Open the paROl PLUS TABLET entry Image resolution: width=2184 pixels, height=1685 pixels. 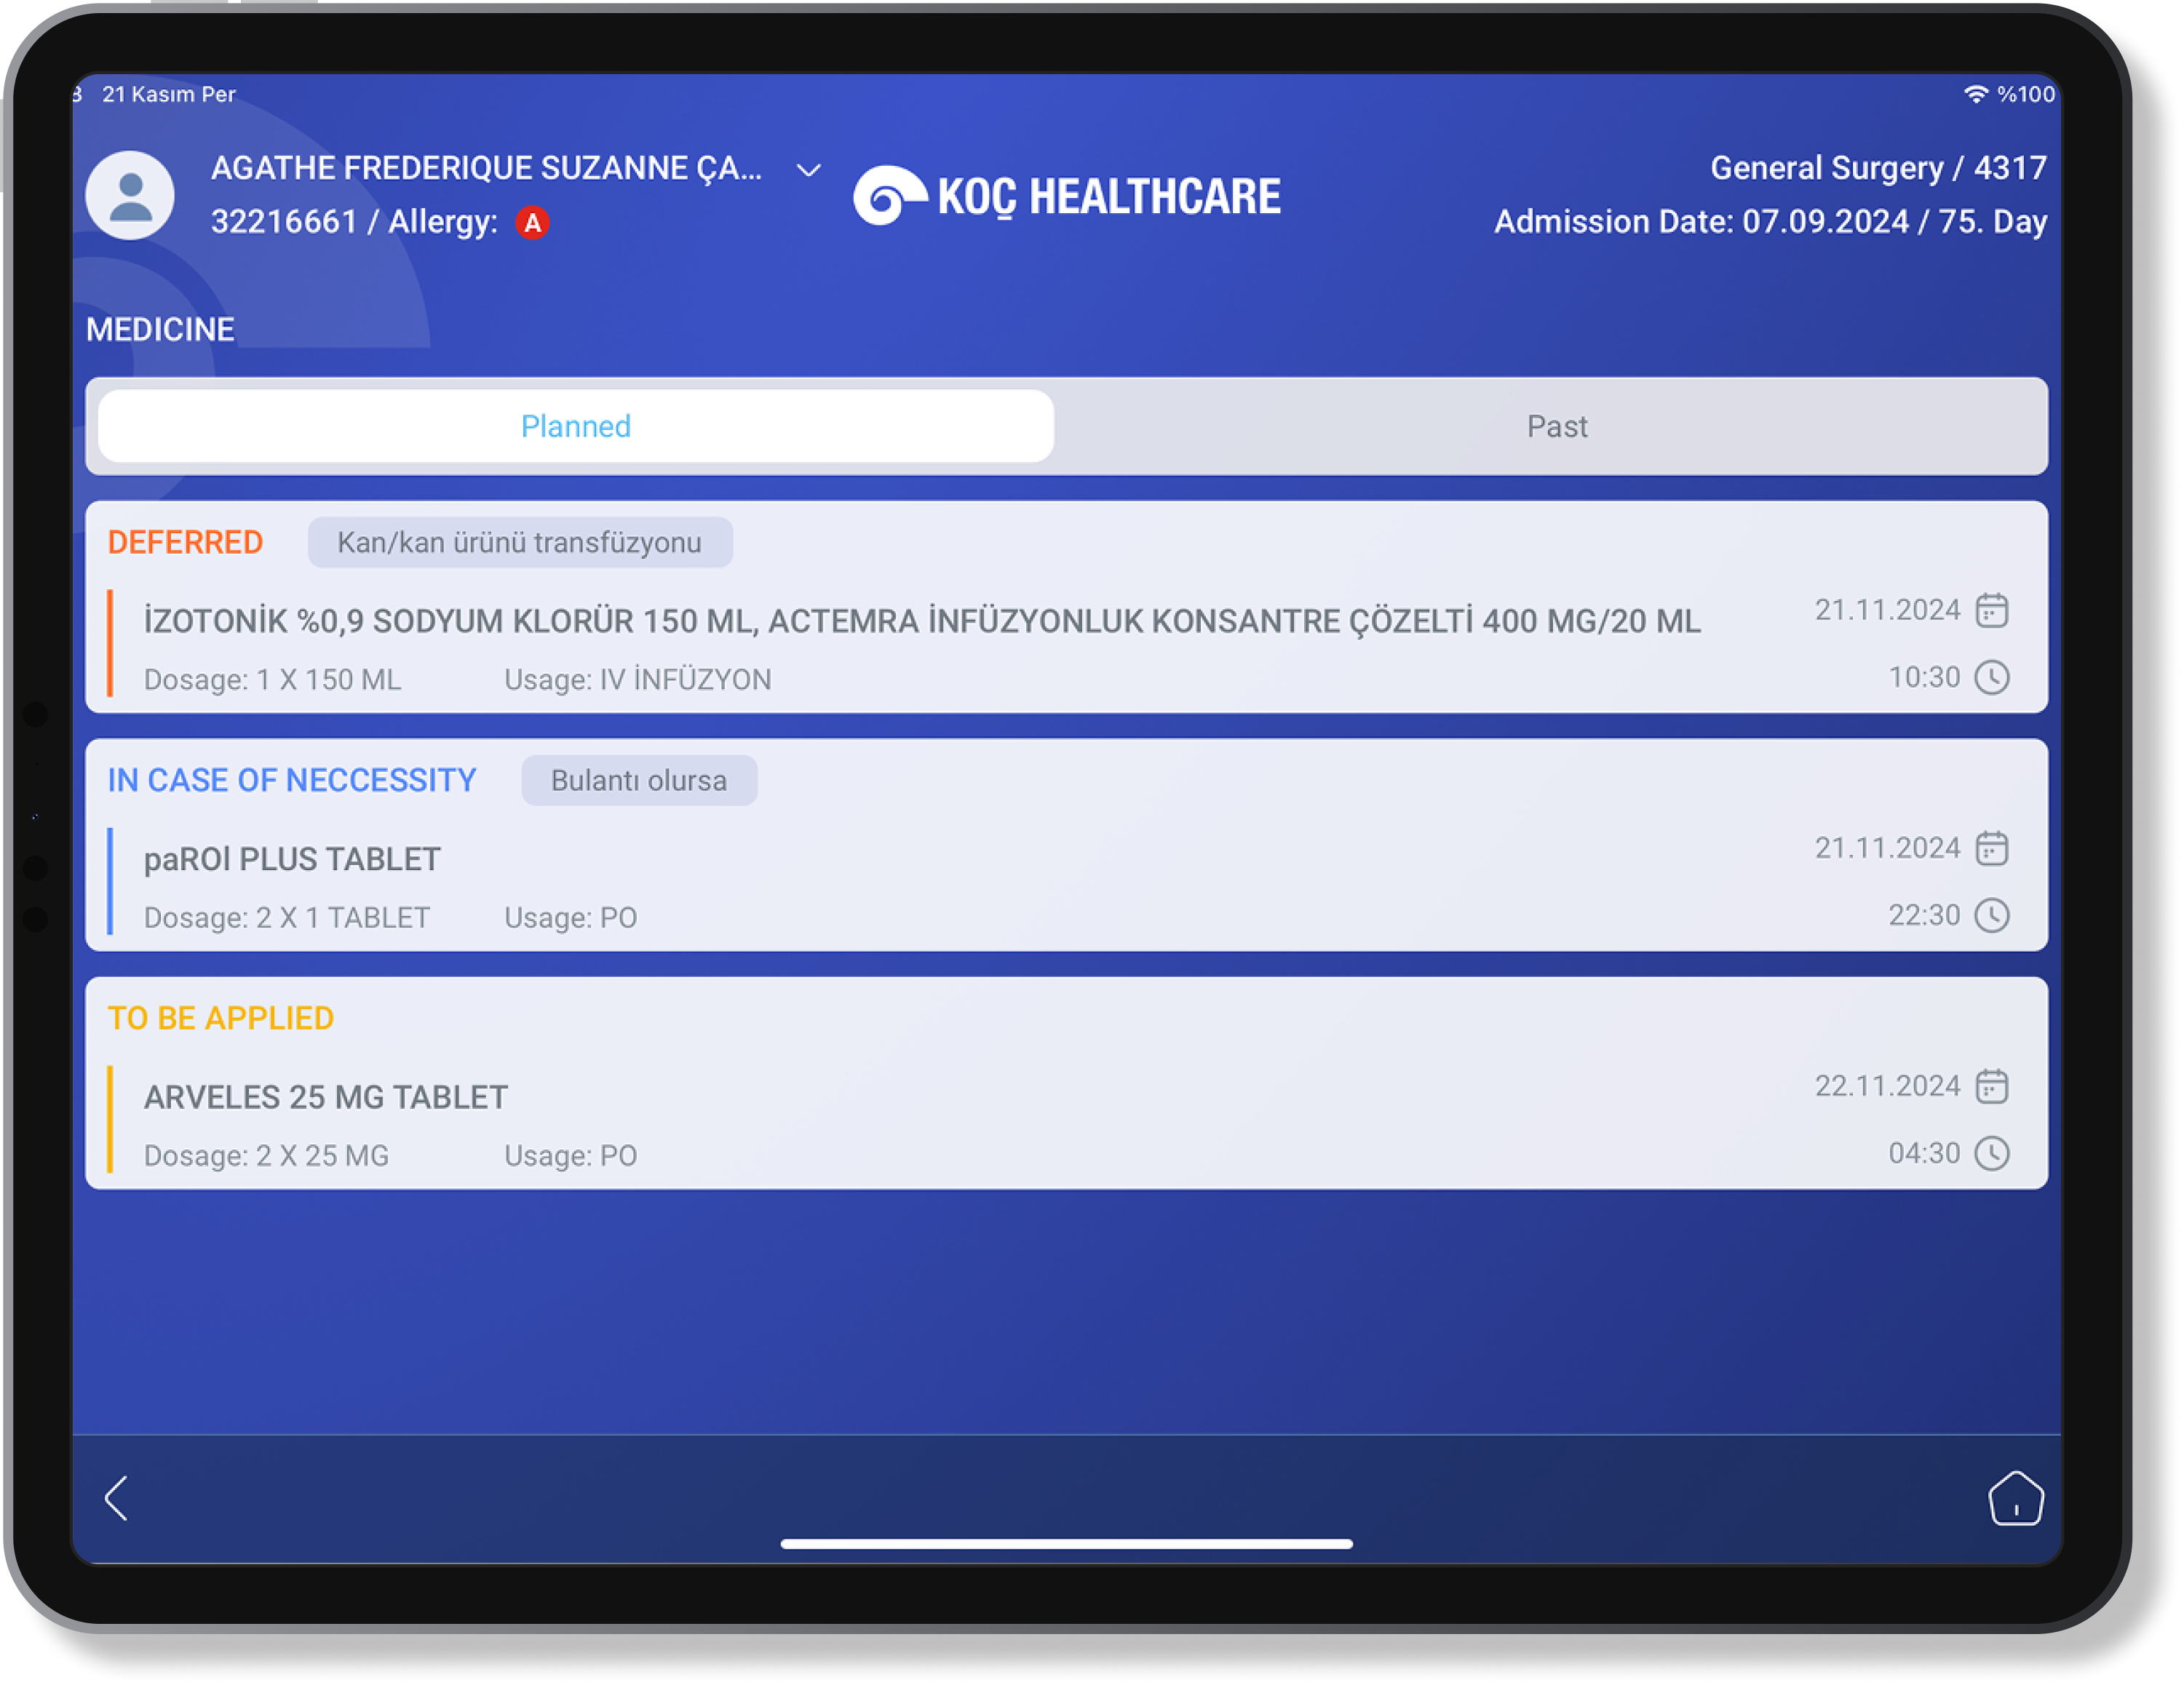pos(292,859)
